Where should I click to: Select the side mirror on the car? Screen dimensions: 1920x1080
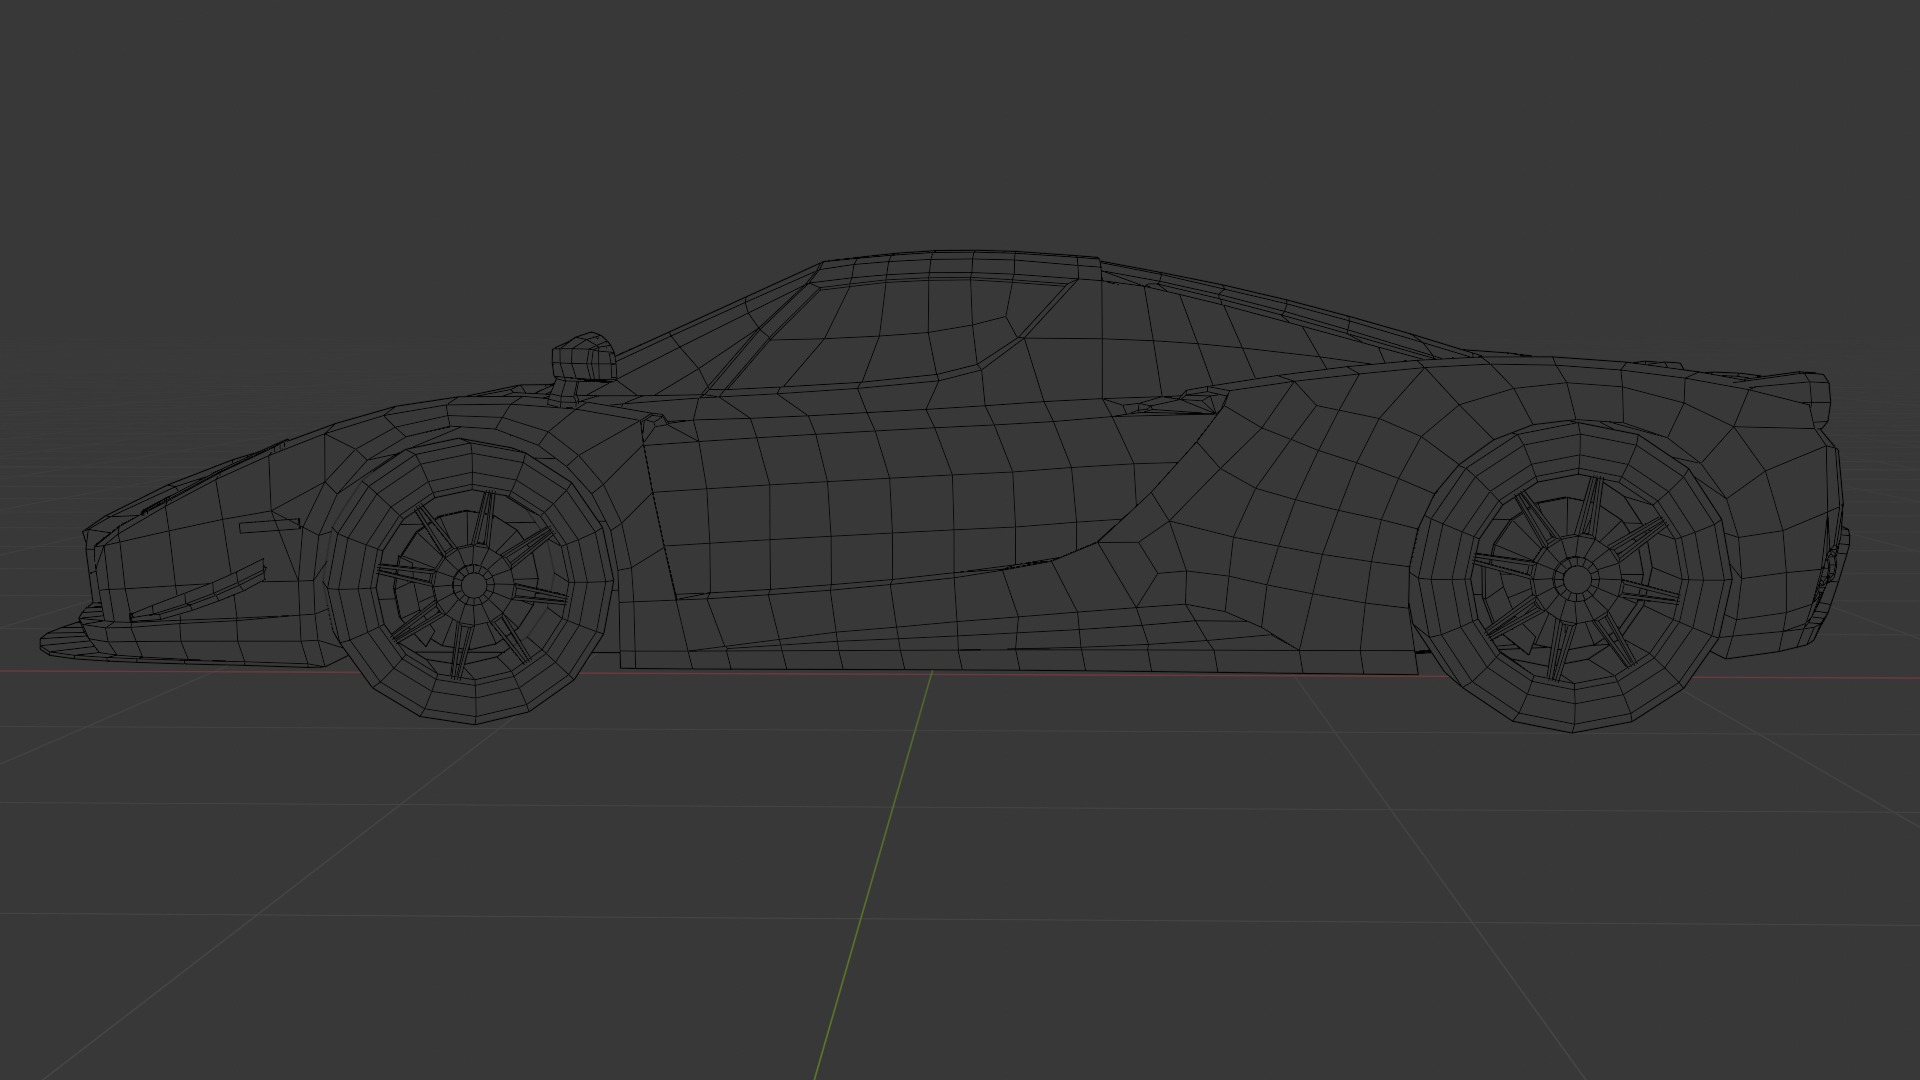[583, 360]
